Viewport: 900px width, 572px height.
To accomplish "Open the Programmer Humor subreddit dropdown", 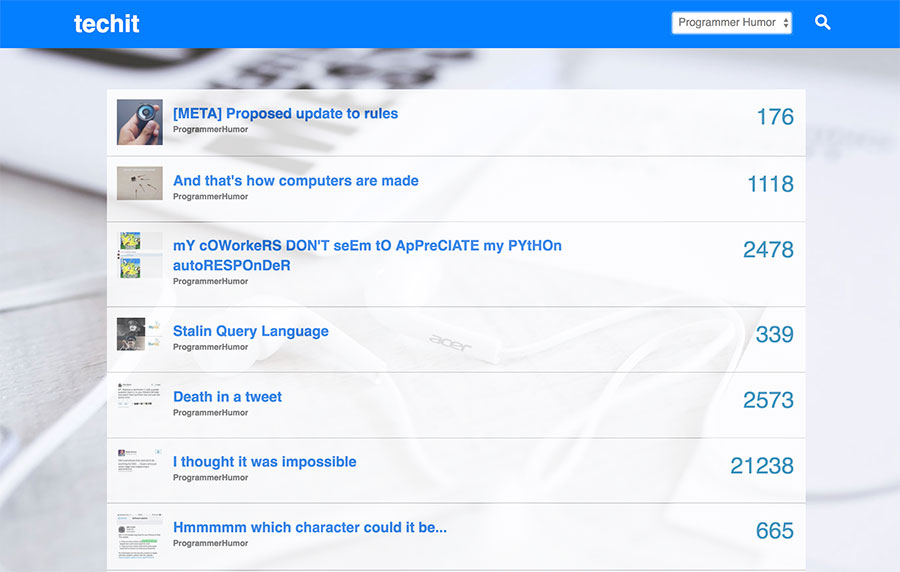I will [731, 22].
